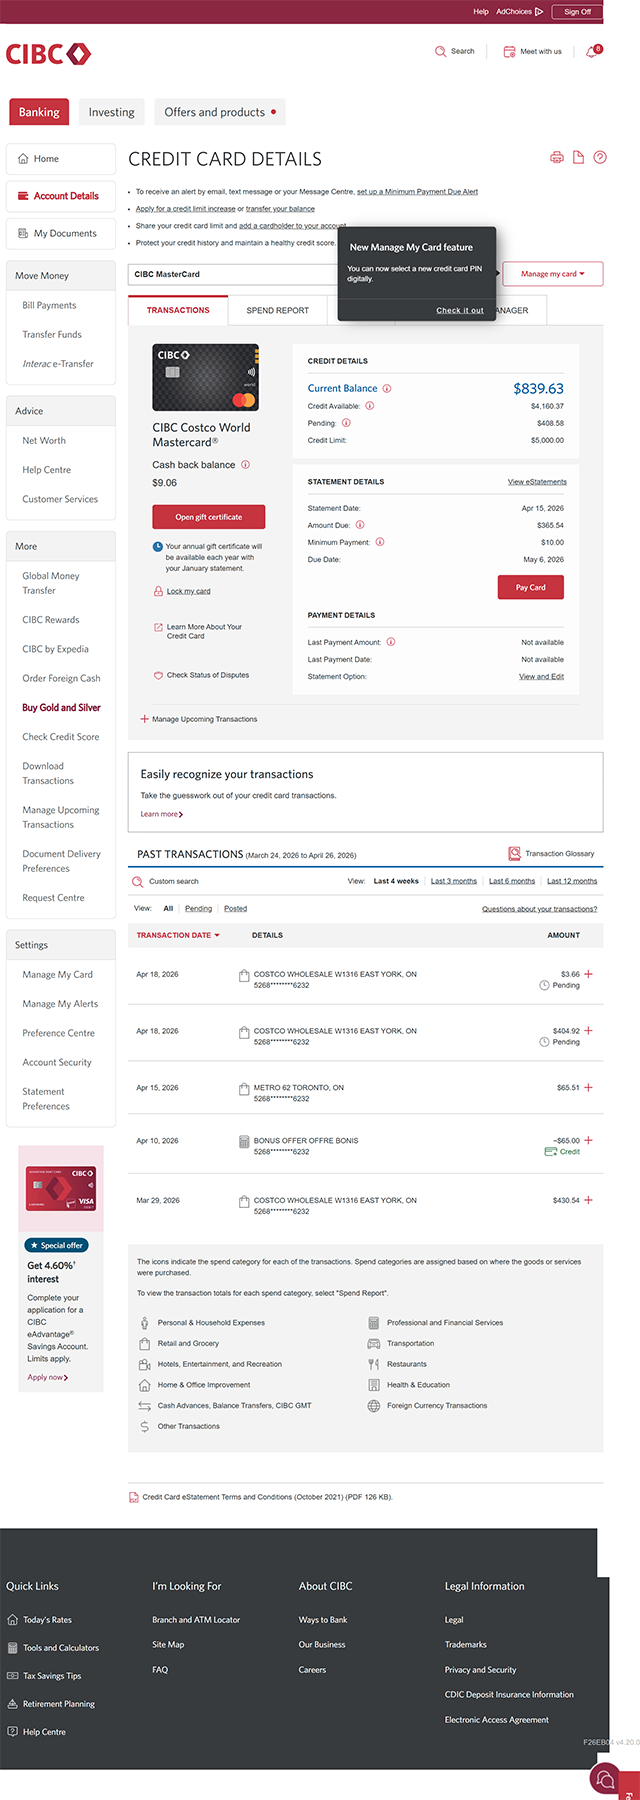Click the print page icon
The image size is (640, 1800).
pos(557,157)
